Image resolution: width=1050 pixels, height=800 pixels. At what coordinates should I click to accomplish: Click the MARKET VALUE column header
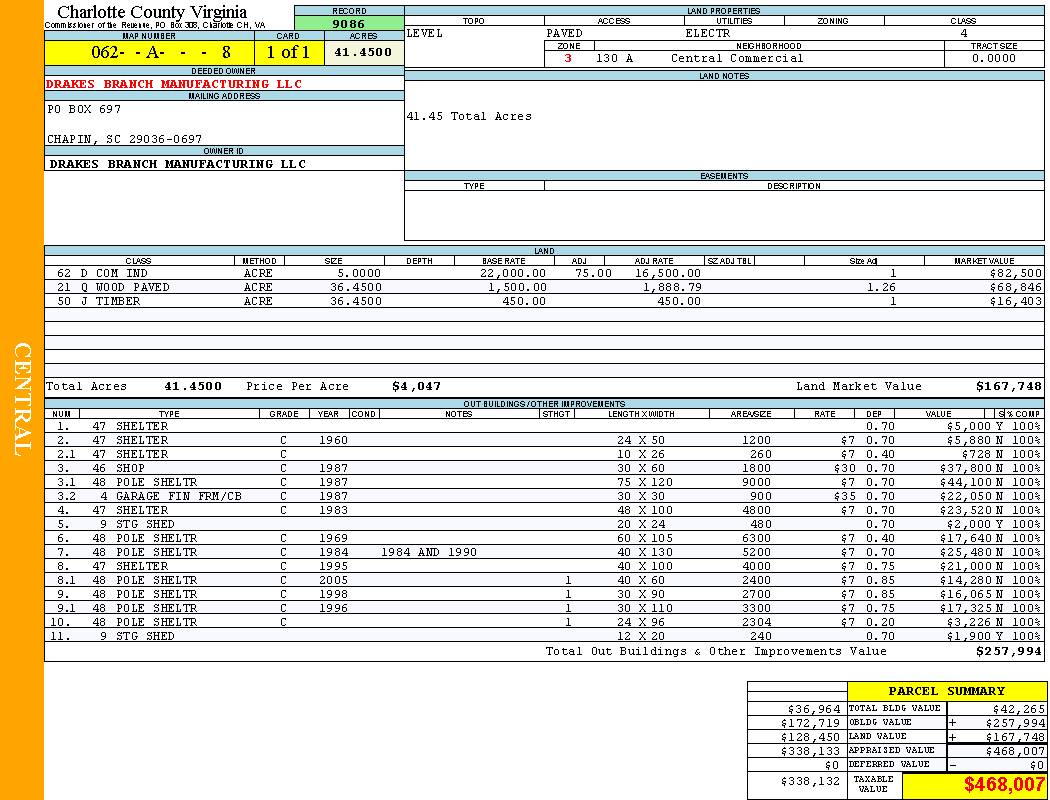[x=984, y=261]
